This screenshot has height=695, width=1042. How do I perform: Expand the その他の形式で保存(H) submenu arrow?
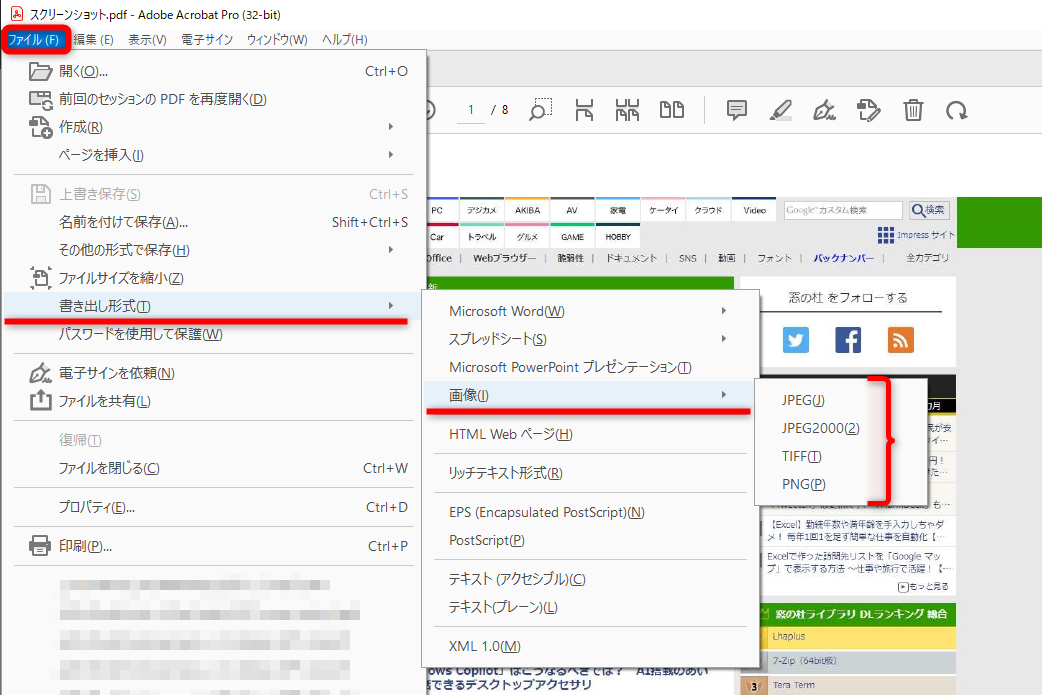pos(391,249)
